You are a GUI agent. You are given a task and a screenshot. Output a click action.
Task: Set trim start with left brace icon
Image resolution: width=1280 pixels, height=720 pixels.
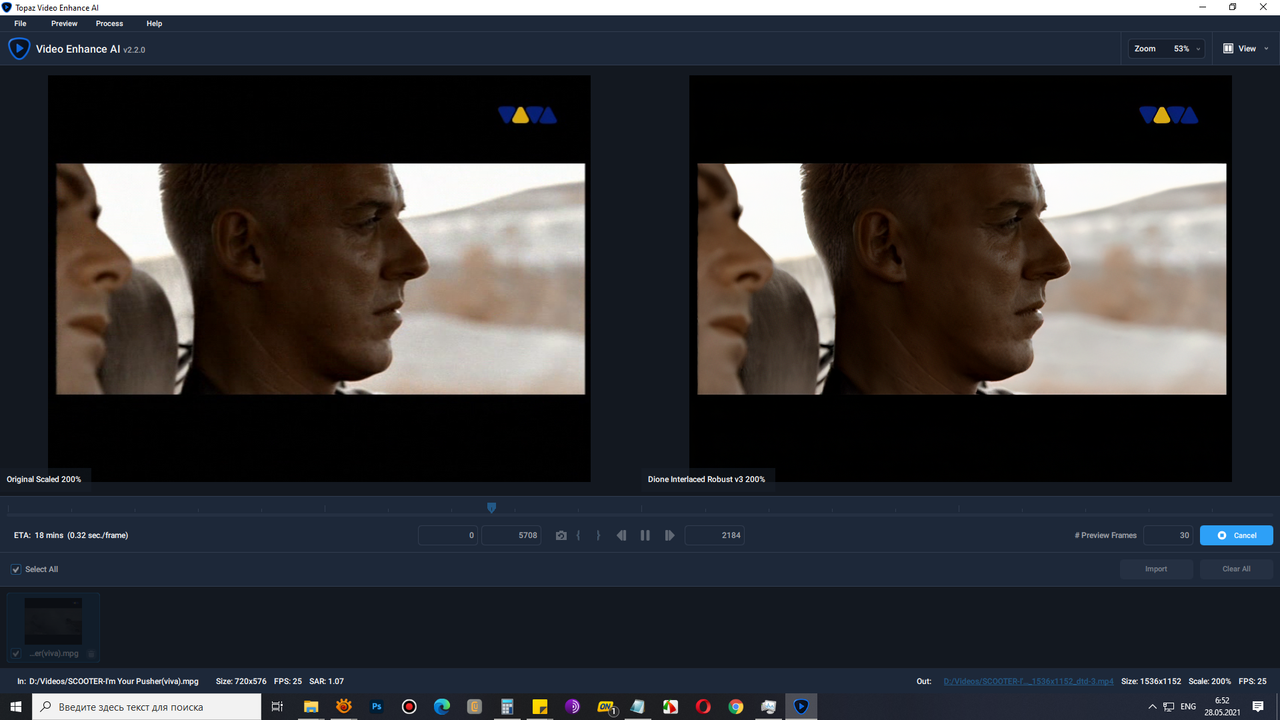[578, 536]
